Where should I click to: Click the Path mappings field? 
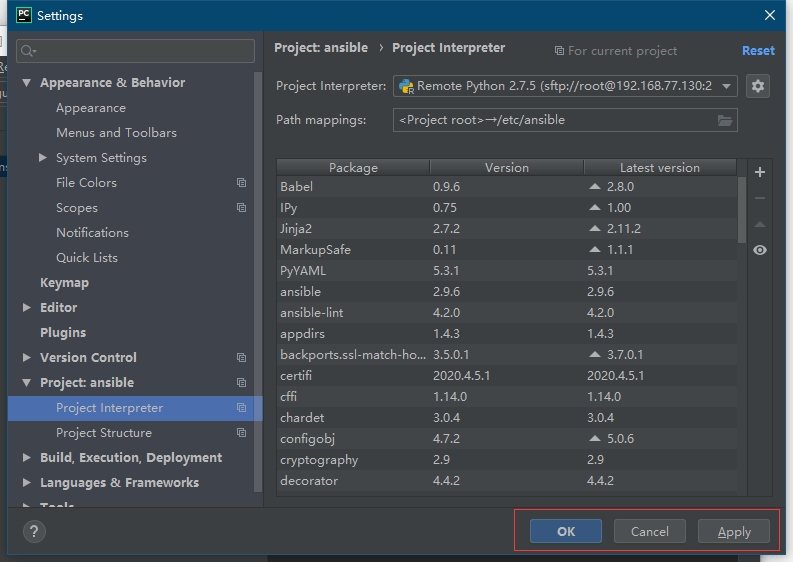(x=565, y=120)
